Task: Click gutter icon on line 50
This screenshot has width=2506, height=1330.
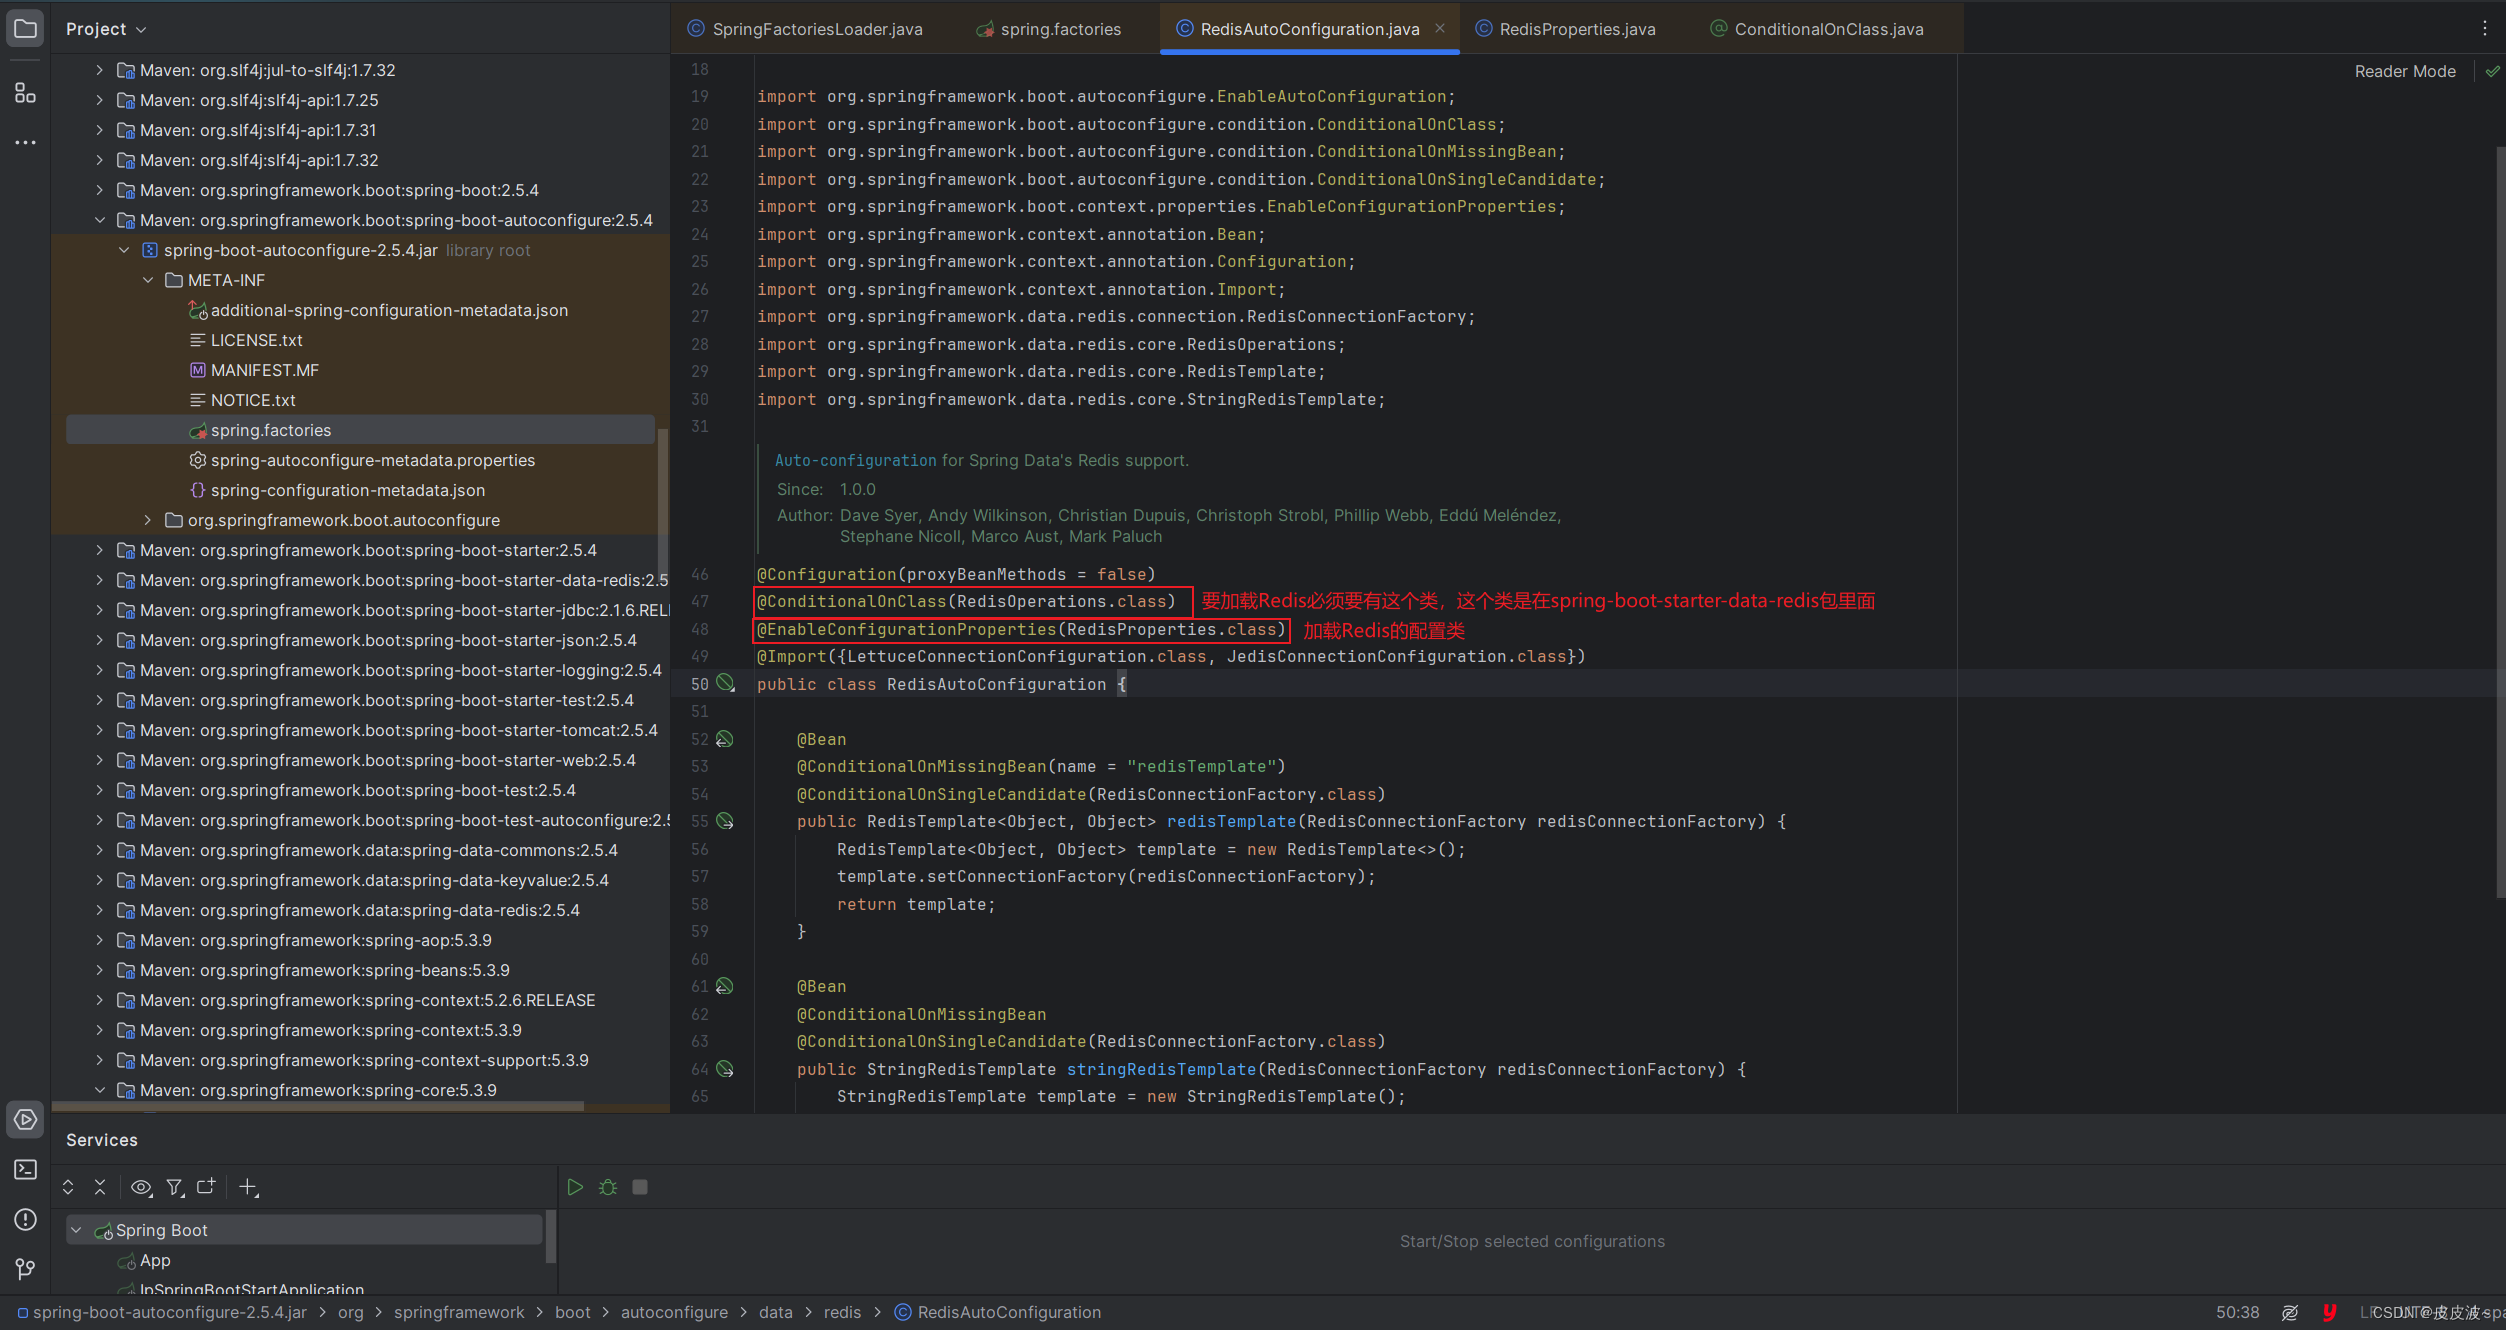Action: (726, 684)
